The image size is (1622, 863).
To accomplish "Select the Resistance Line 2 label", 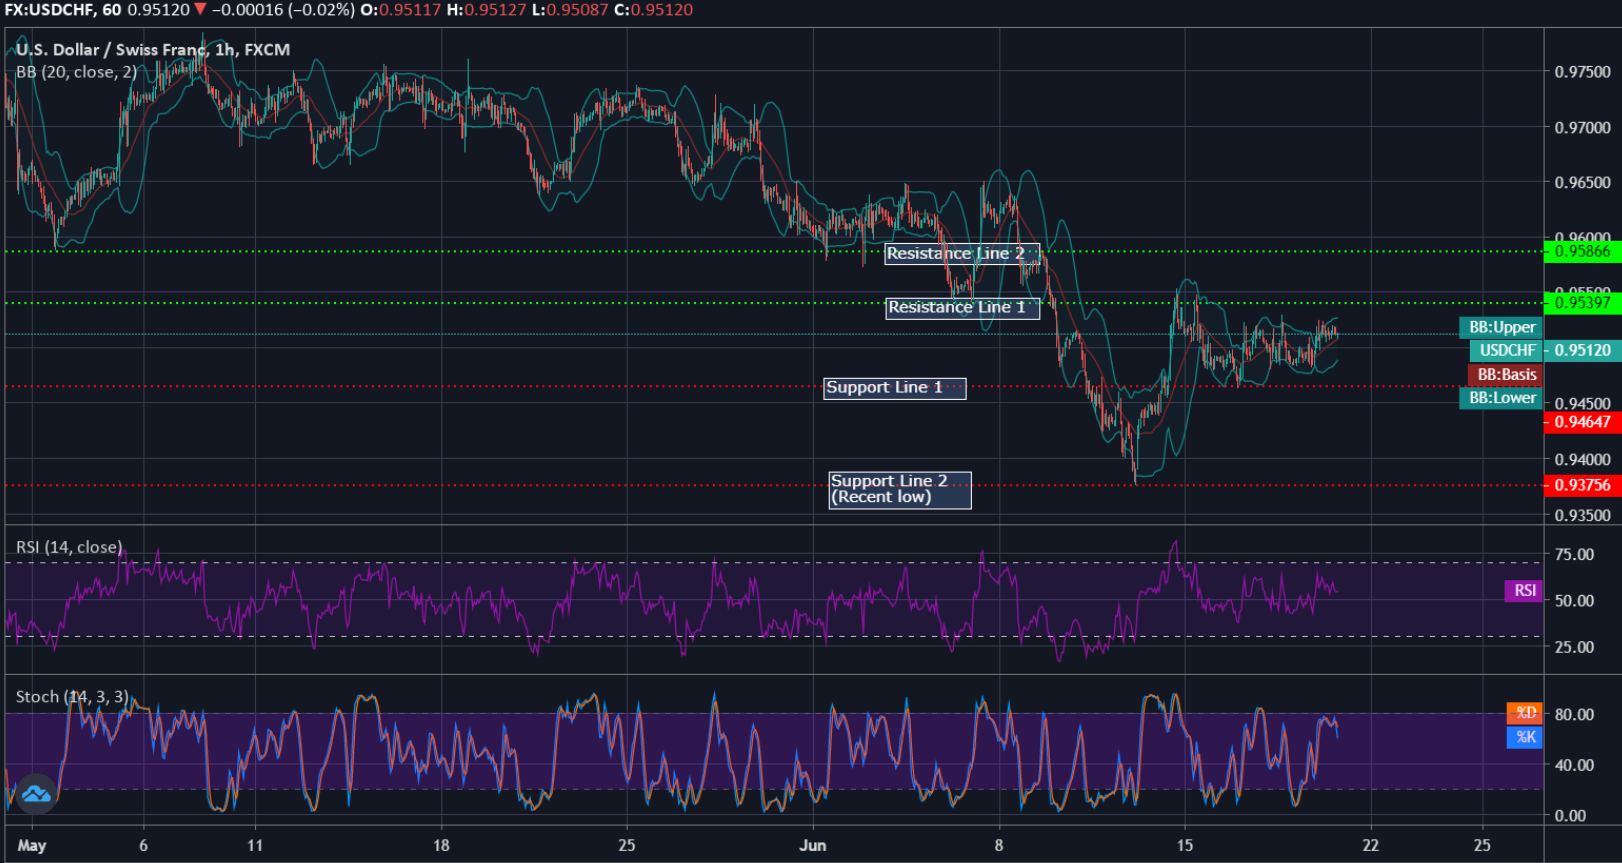I will [x=962, y=254].
